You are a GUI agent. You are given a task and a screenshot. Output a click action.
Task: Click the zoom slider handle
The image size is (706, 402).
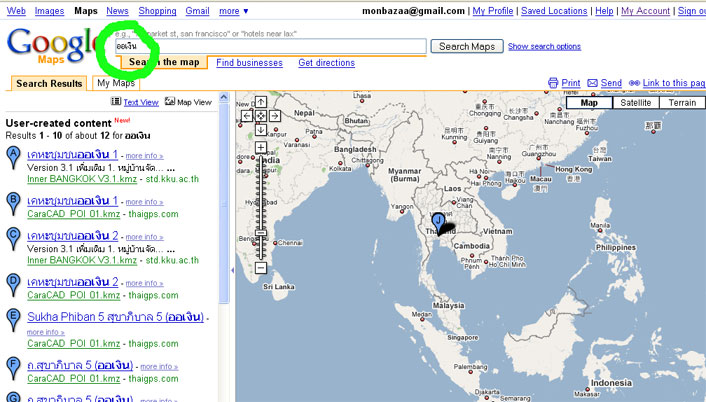[x=261, y=233]
